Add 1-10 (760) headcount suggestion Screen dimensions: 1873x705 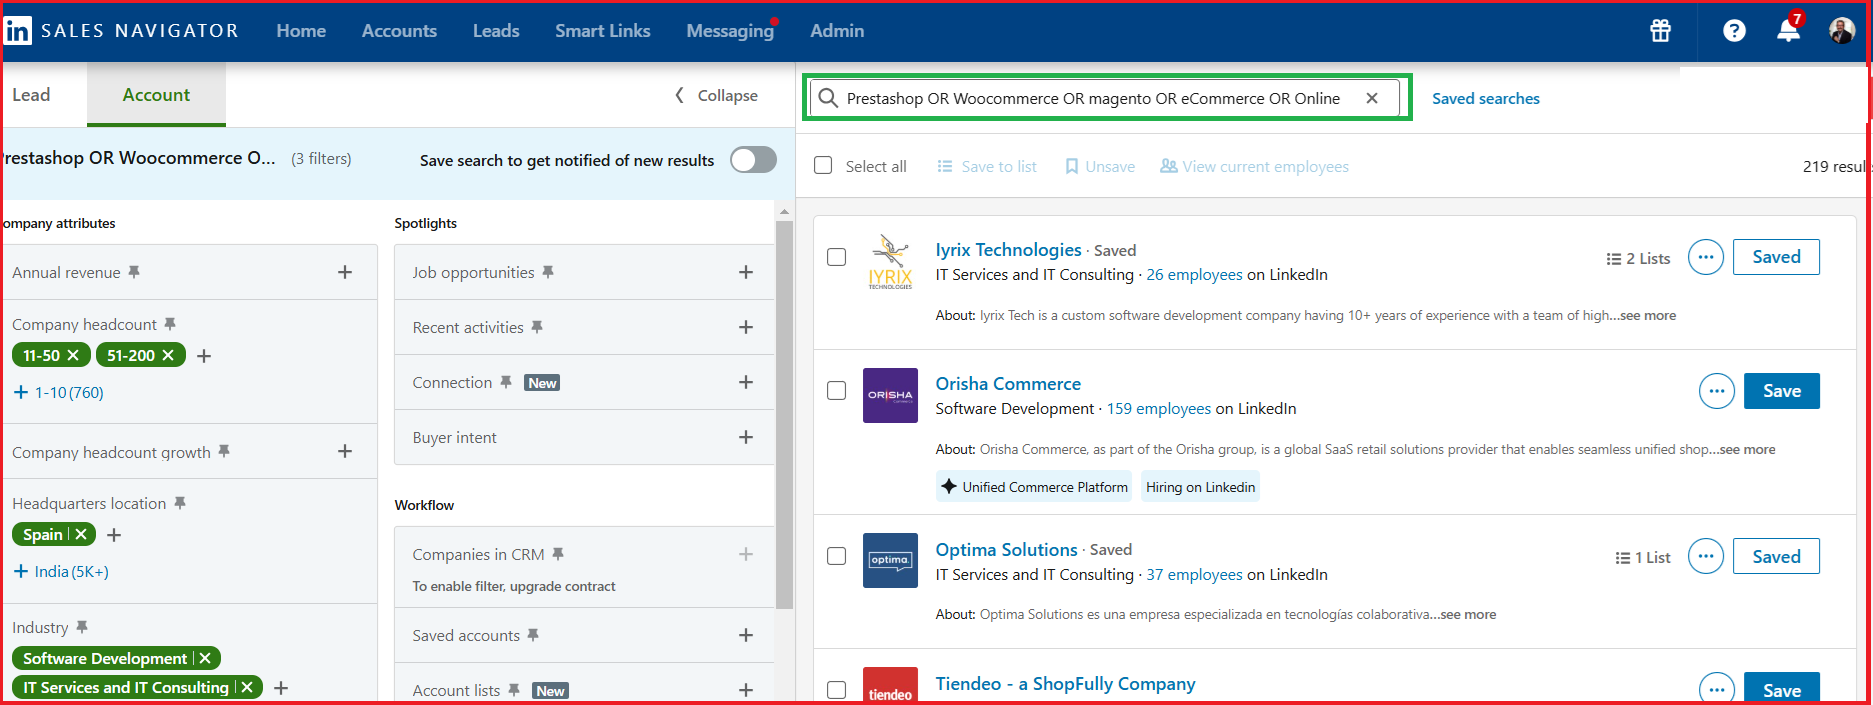coord(58,392)
